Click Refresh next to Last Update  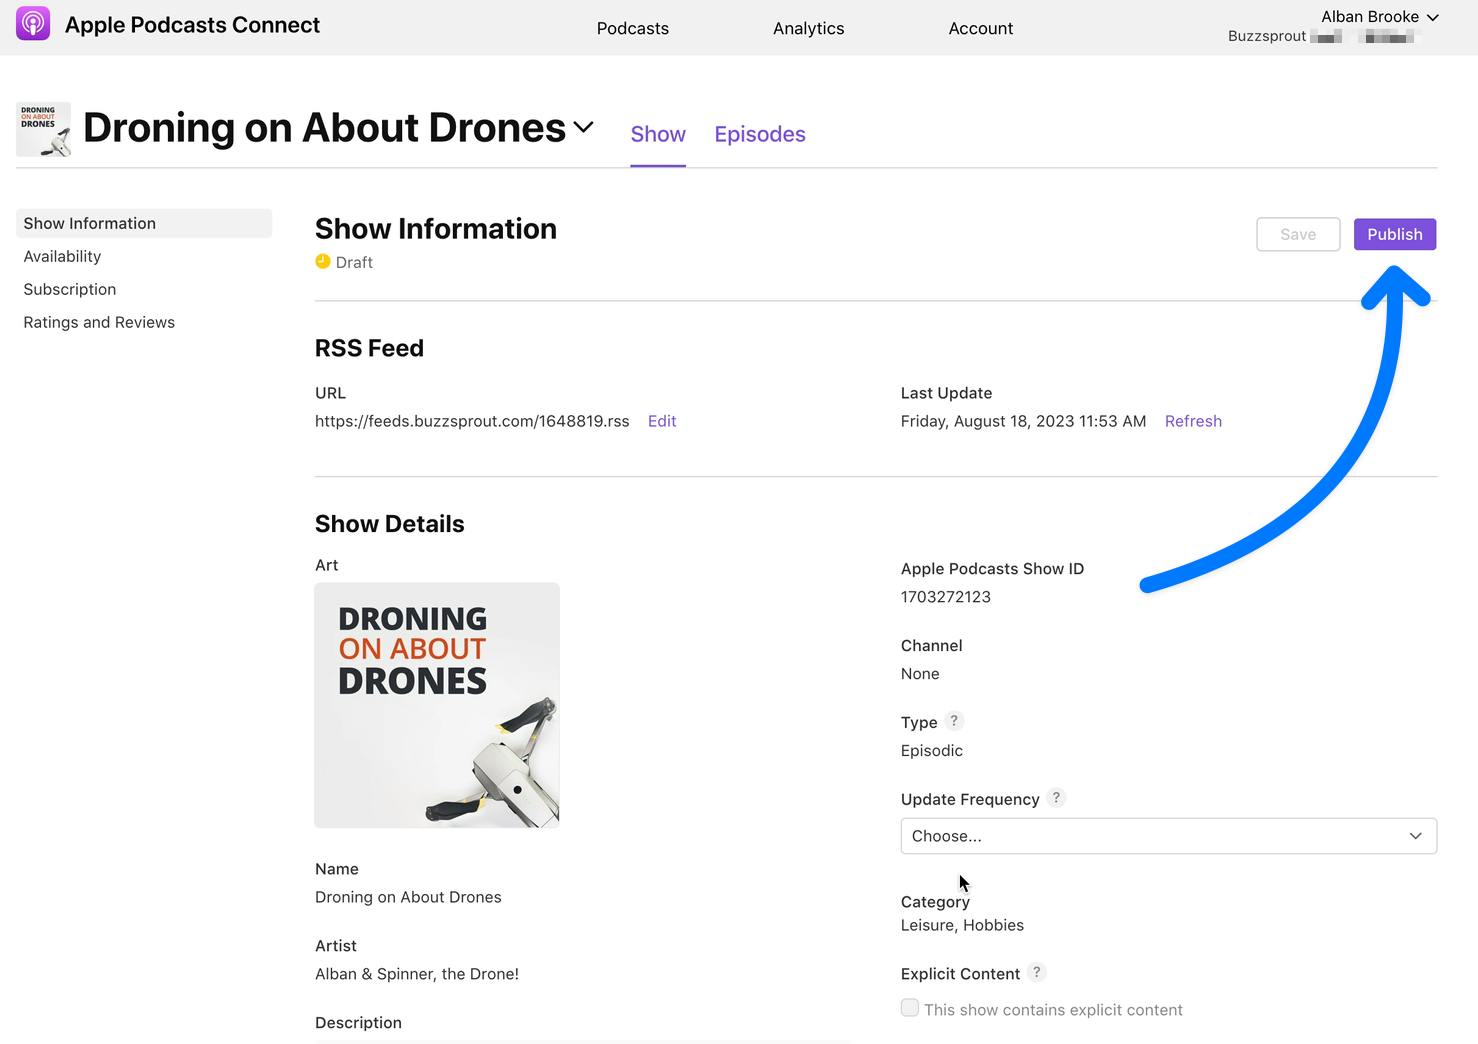1192,420
